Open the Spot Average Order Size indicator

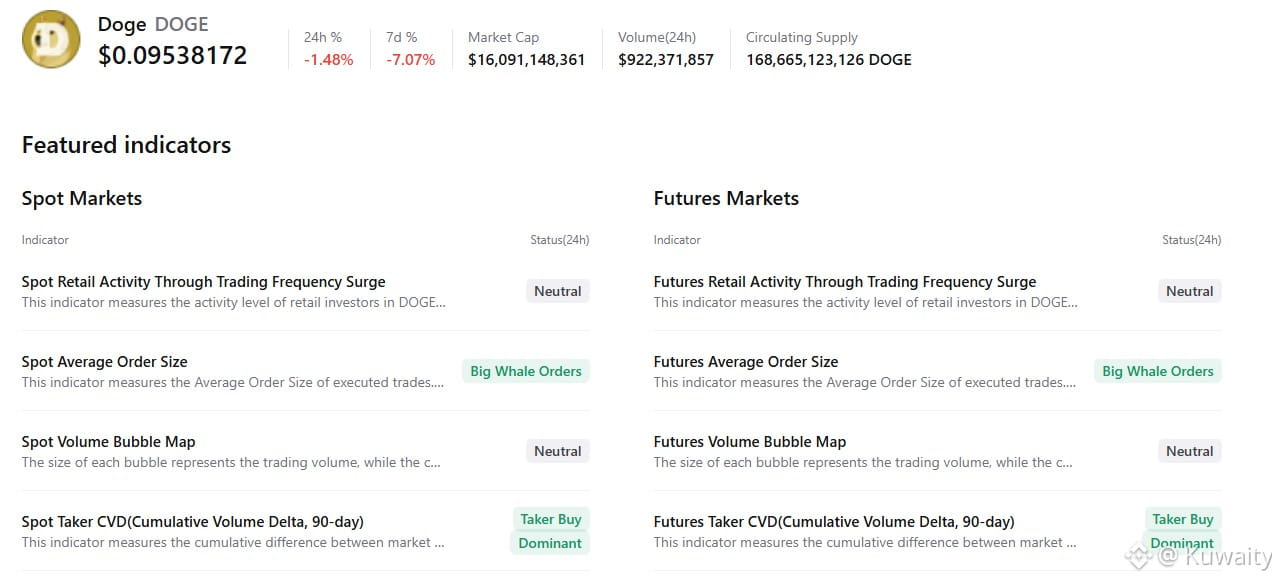[x=104, y=362]
